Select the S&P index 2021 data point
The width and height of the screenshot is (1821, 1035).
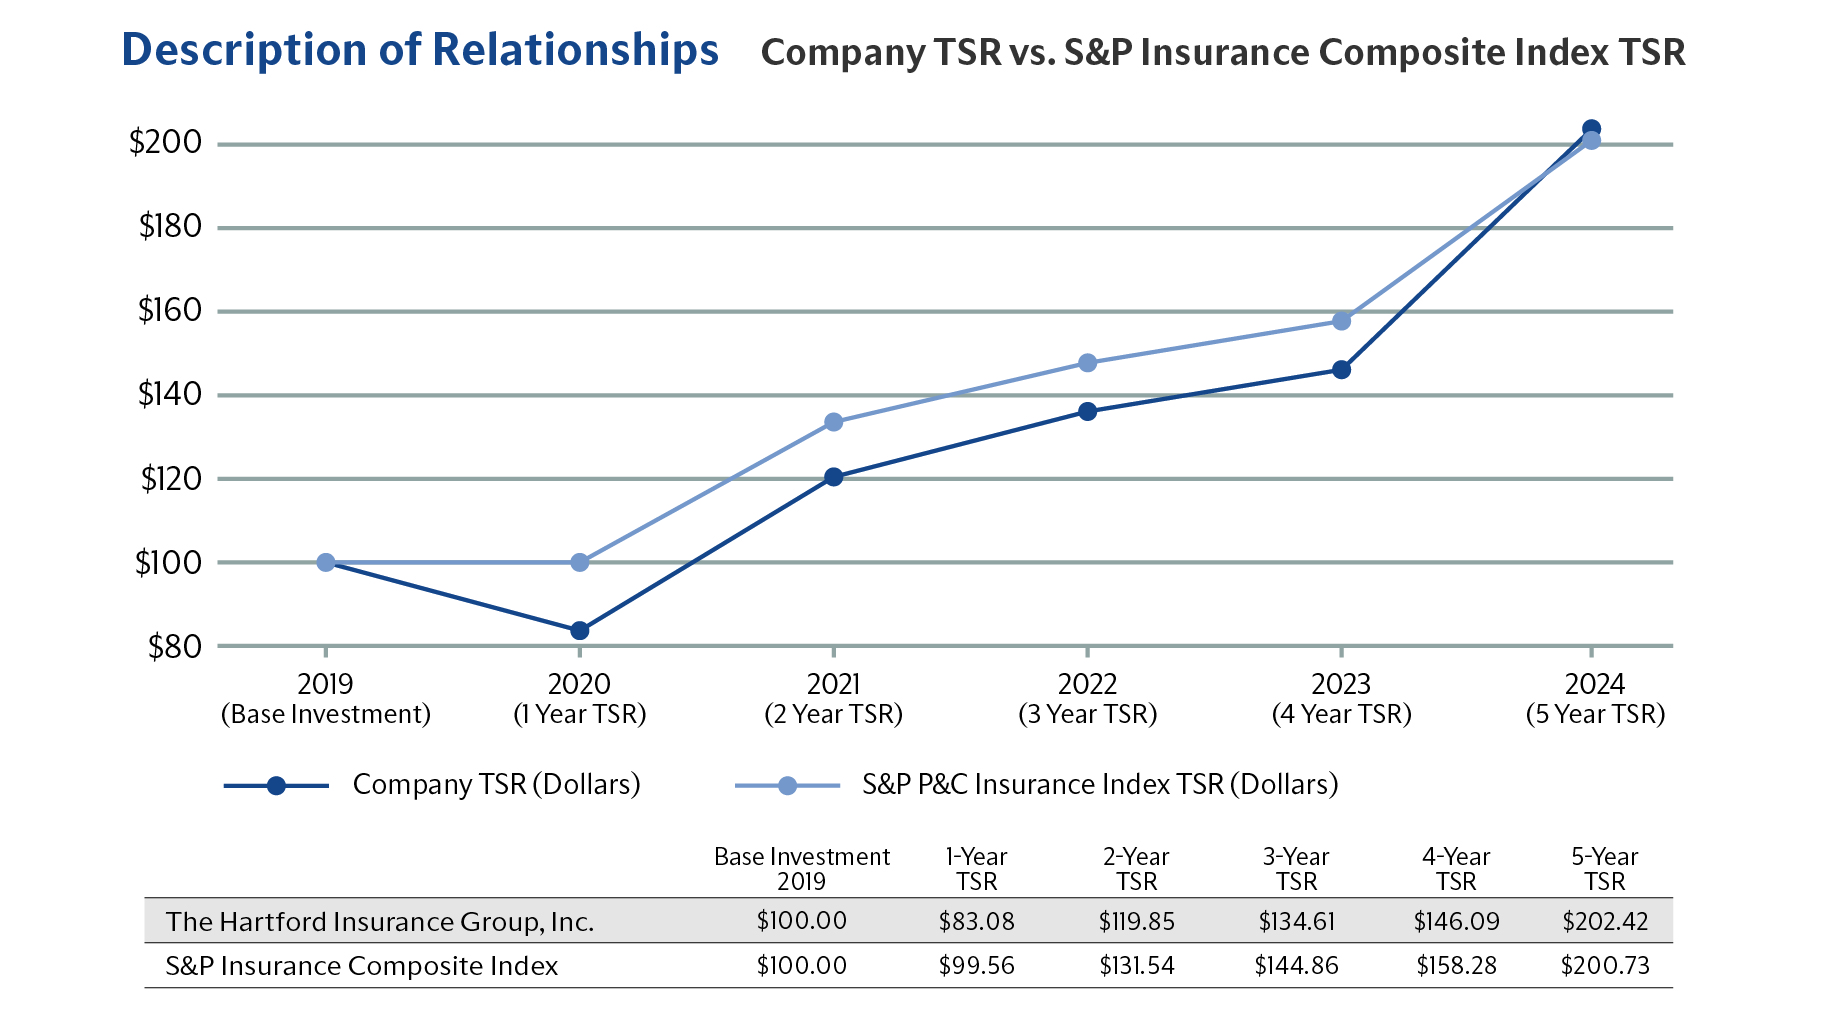[833, 422]
